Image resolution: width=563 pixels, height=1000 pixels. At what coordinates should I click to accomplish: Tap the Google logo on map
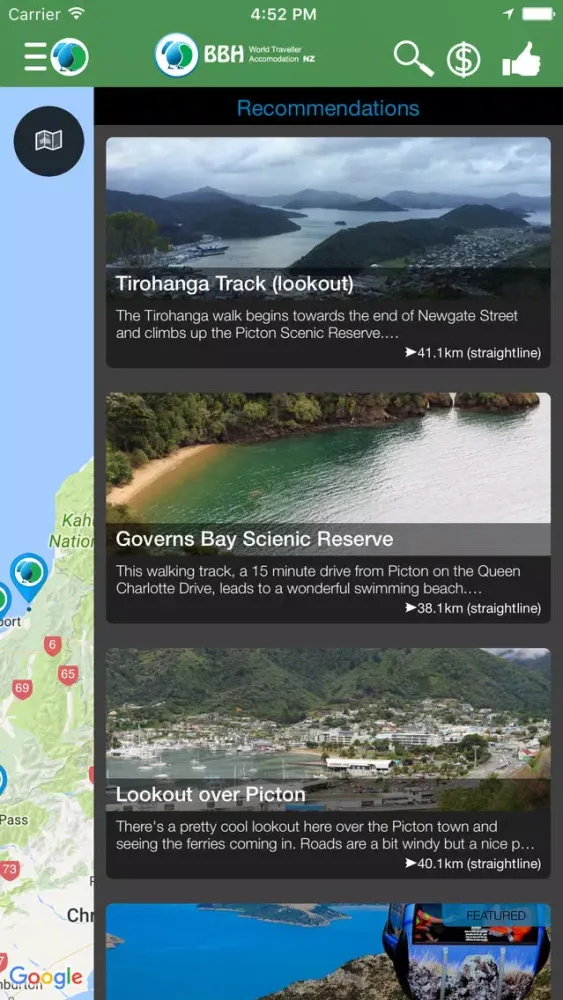tap(46, 977)
